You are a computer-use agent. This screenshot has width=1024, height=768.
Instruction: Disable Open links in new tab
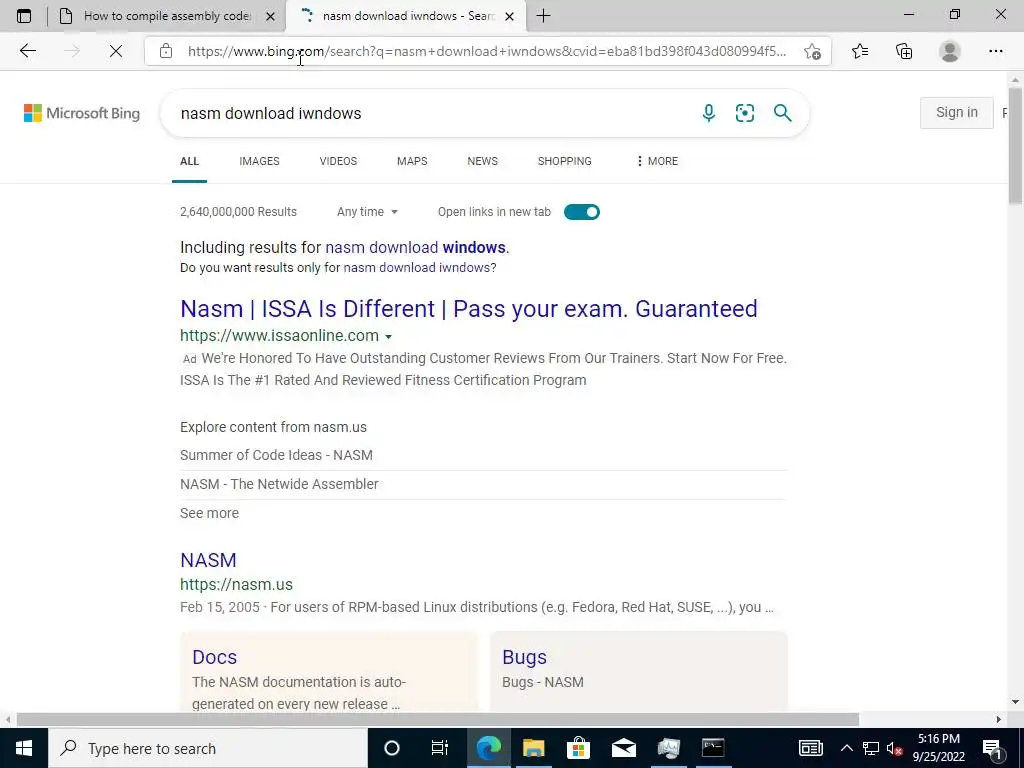point(582,212)
